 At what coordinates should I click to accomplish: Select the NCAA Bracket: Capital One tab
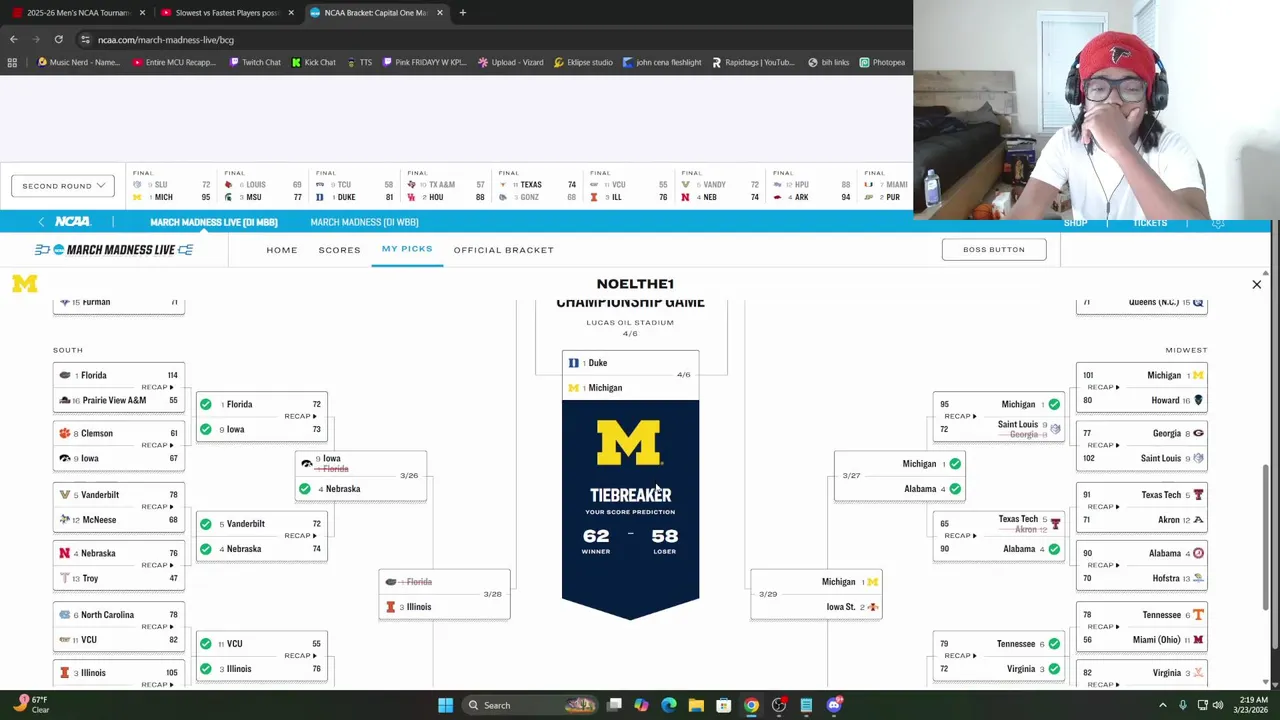point(375,13)
